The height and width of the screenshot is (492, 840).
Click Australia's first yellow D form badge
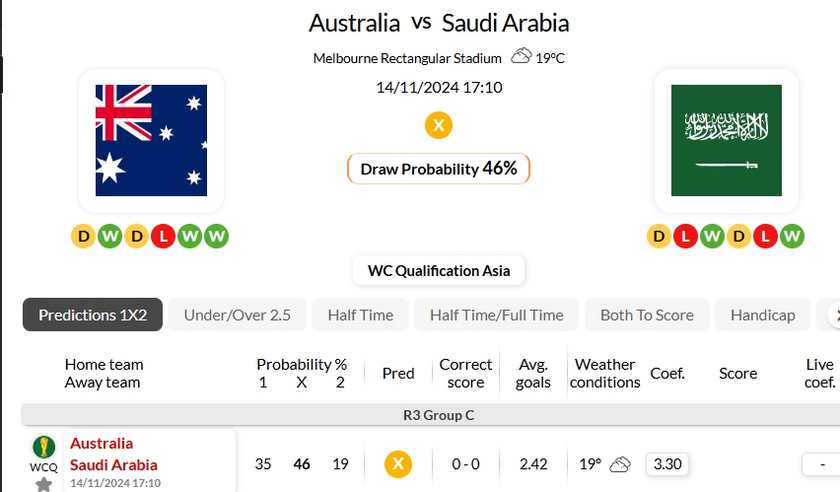[83, 236]
